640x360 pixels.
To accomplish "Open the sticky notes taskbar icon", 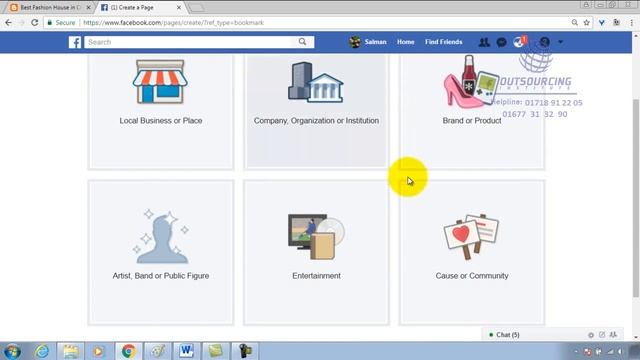I will [x=216, y=351].
